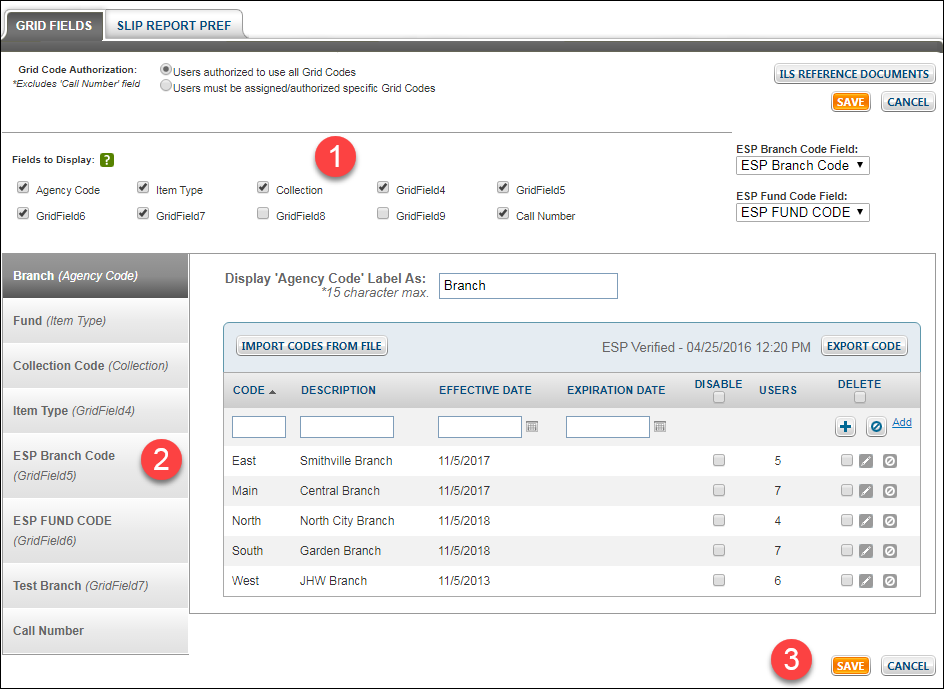Switch to the SLIP REPORT PREF tab
Image resolution: width=944 pixels, height=689 pixels.
[x=174, y=24]
